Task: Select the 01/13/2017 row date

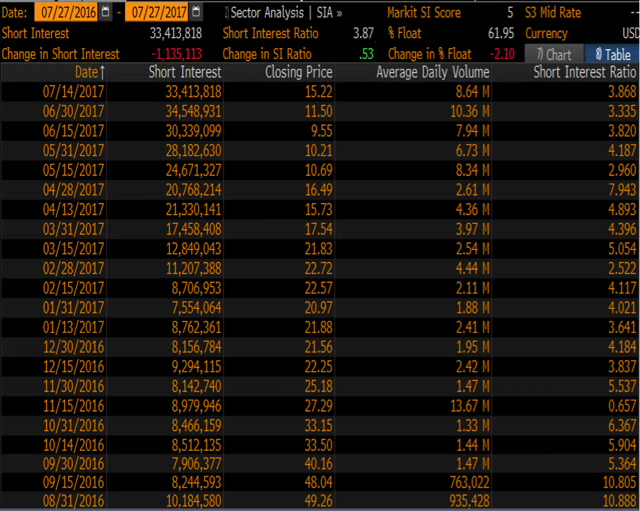Action: [73, 327]
